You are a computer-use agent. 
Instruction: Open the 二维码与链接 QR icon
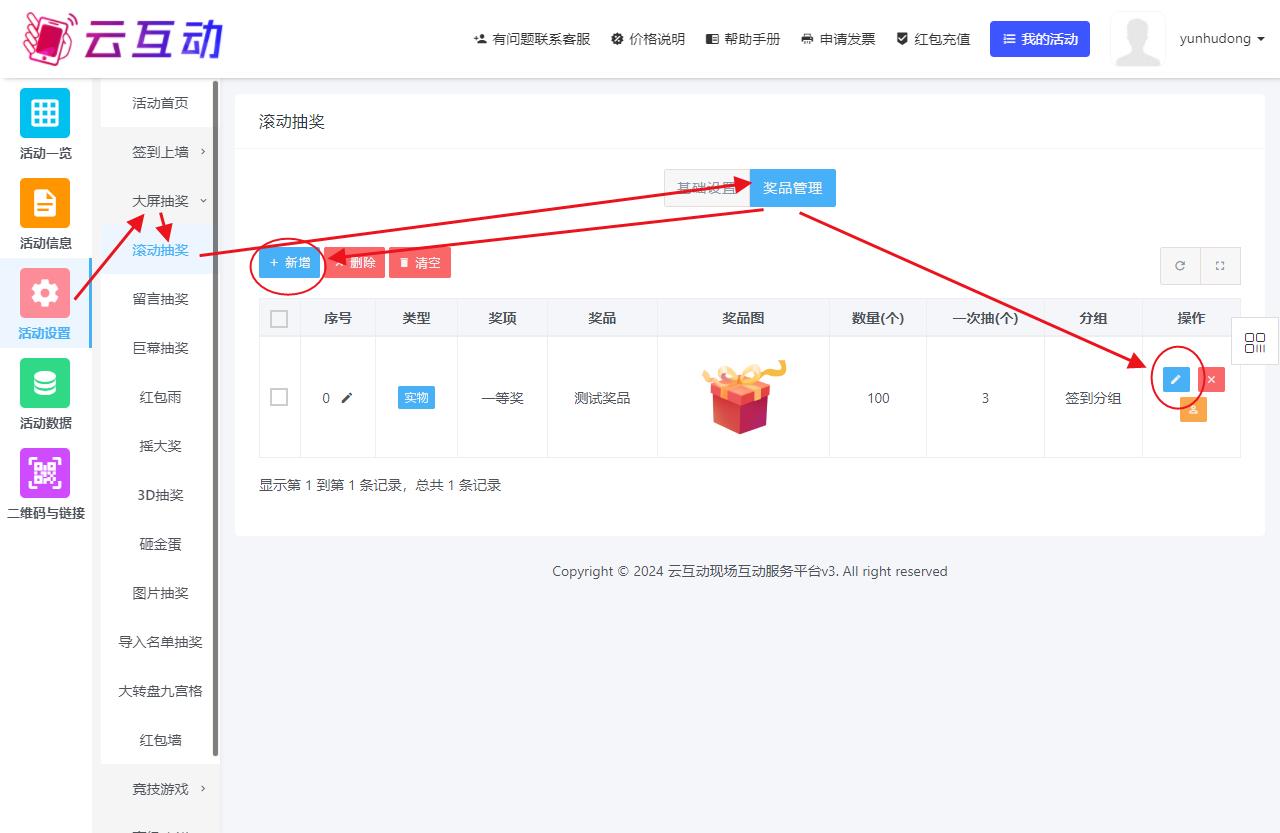pos(45,473)
